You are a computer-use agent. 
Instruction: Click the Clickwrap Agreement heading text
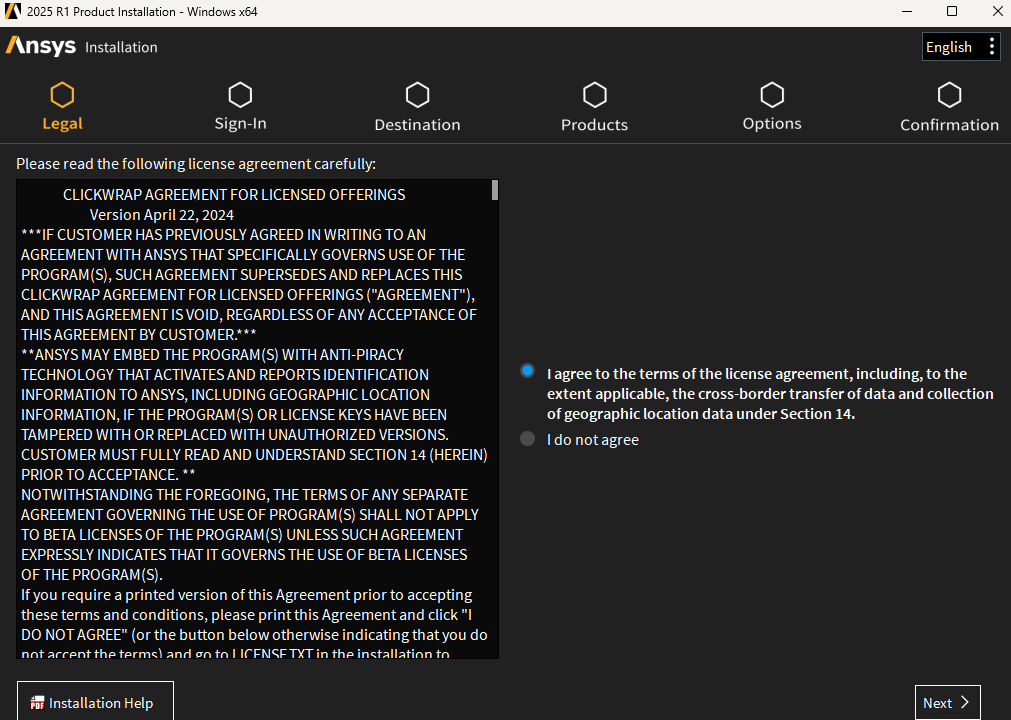234,195
